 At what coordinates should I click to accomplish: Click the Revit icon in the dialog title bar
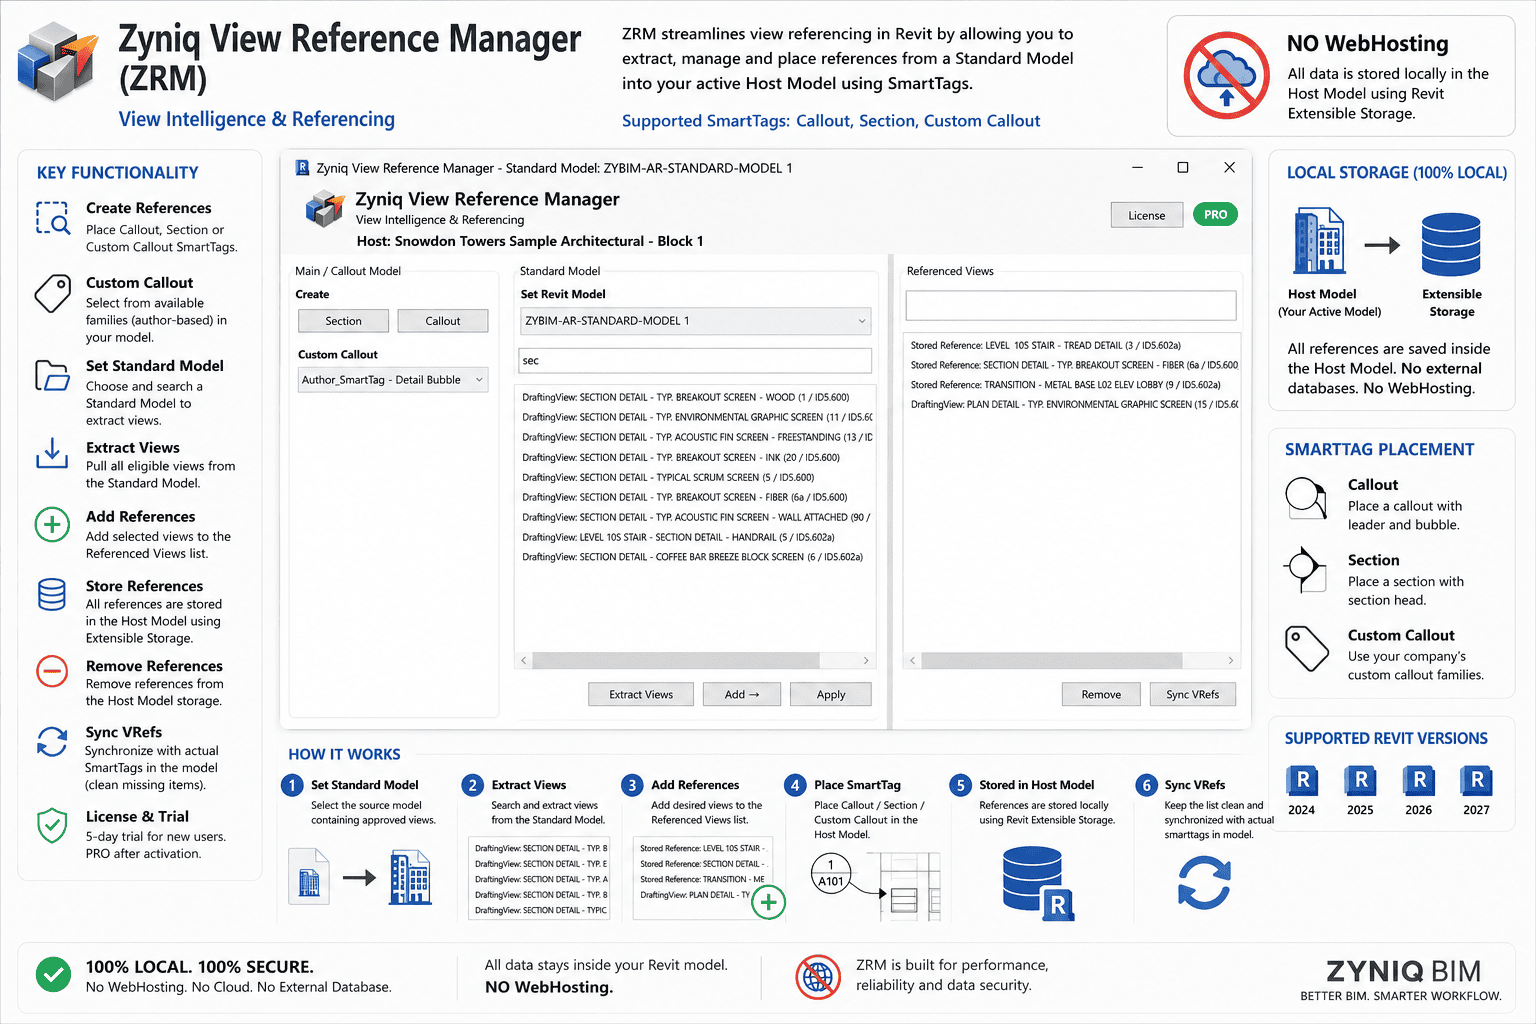tap(303, 168)
